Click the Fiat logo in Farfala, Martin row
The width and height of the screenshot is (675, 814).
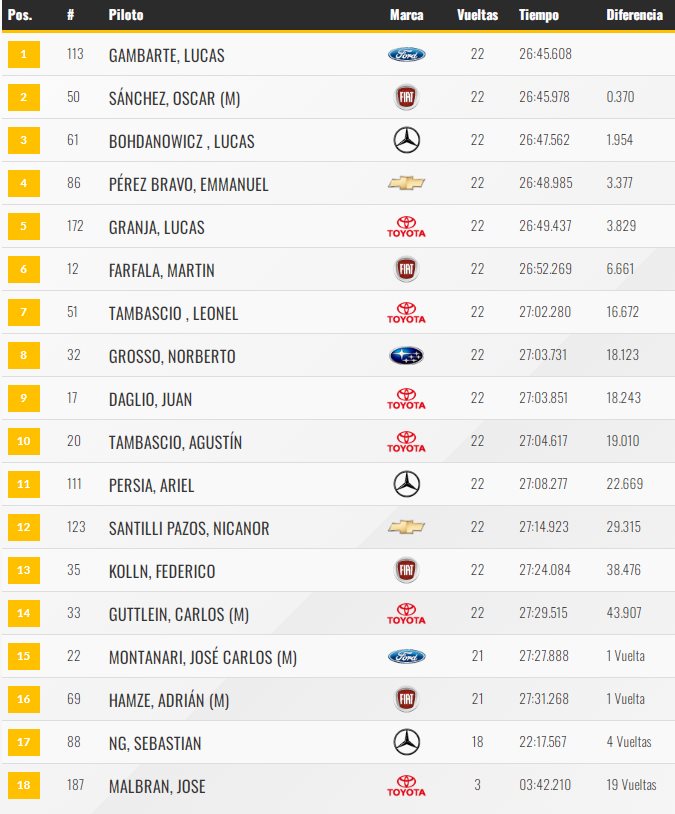(x=407, y=269)
